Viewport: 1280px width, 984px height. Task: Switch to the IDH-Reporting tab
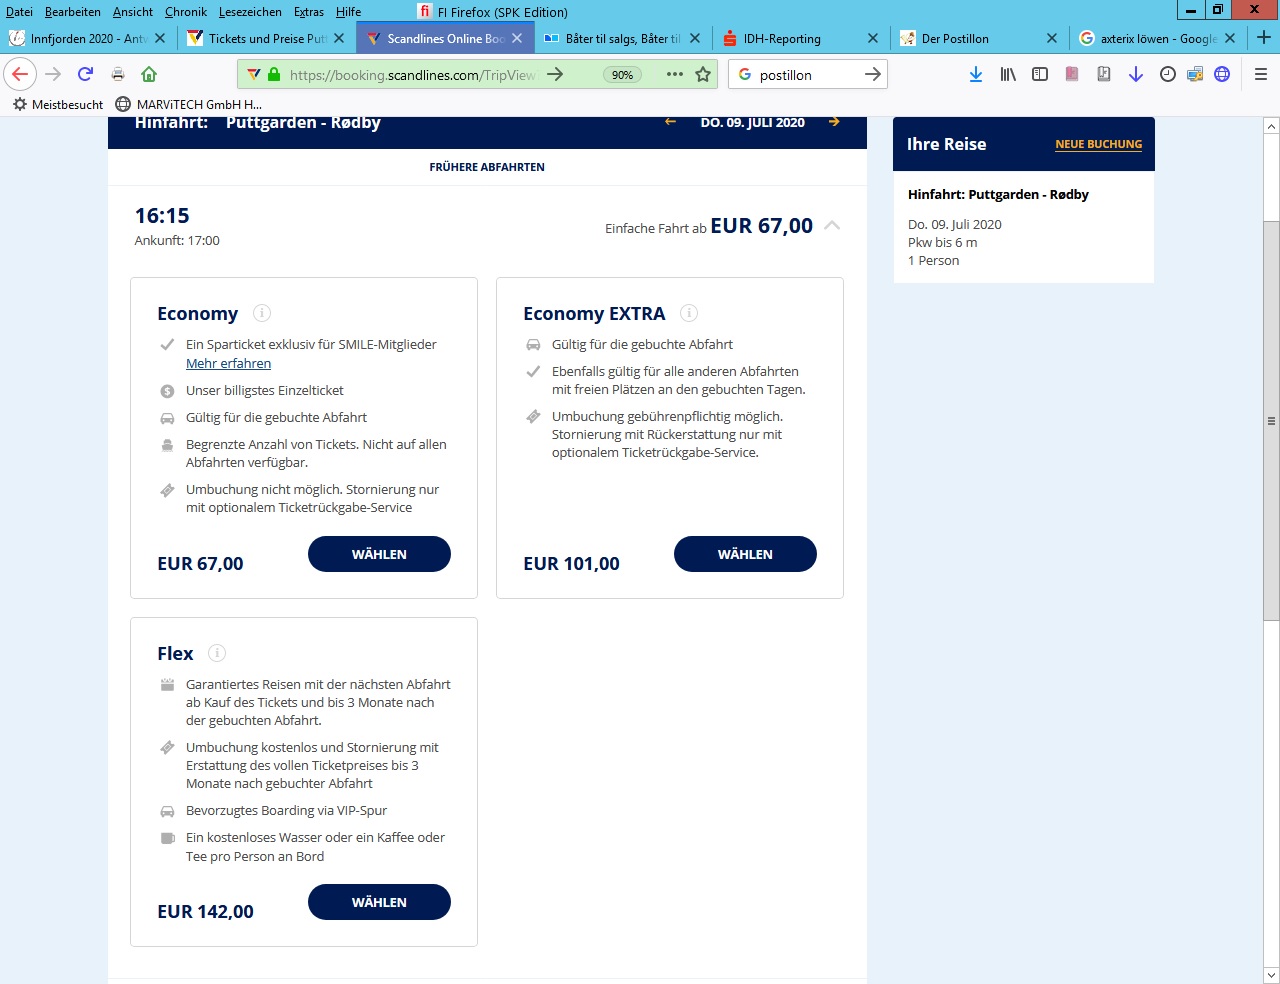[x=782, y=38]
